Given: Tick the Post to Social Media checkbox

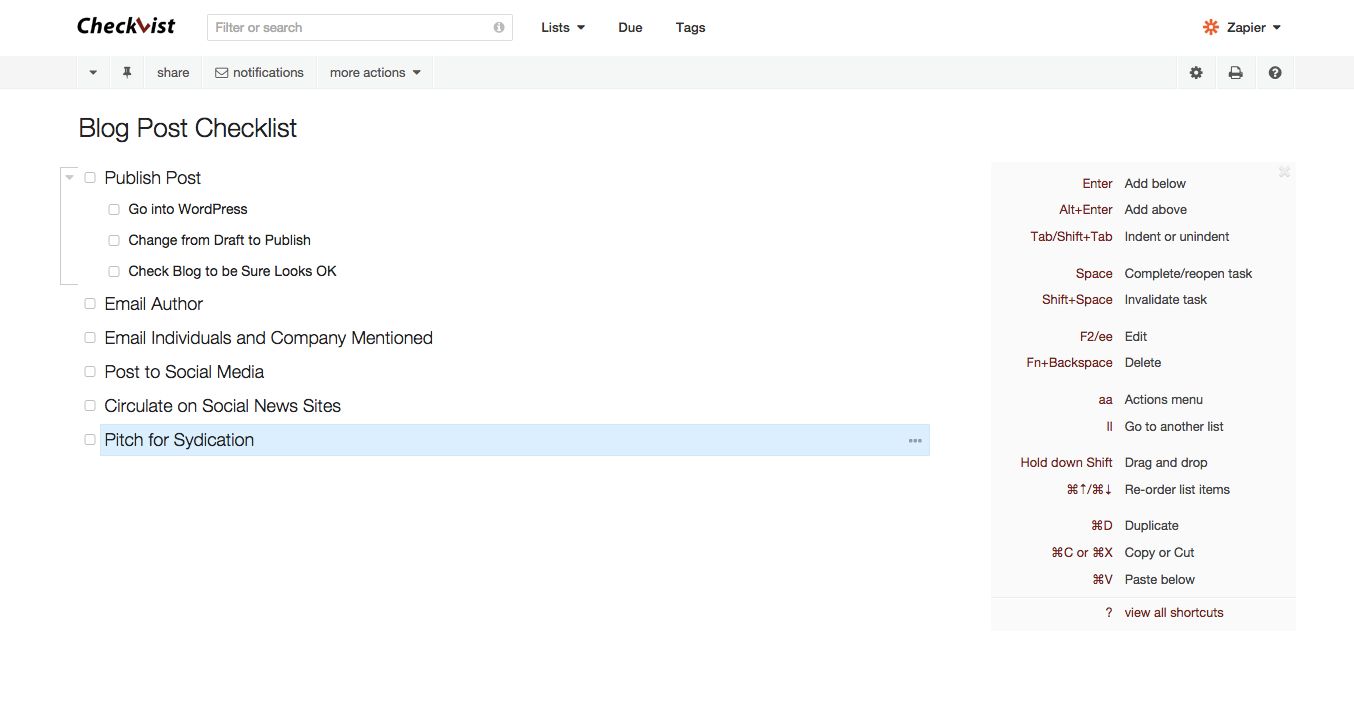Looking at the screenshot, I should pyautogui.click(x=90, y=372).
